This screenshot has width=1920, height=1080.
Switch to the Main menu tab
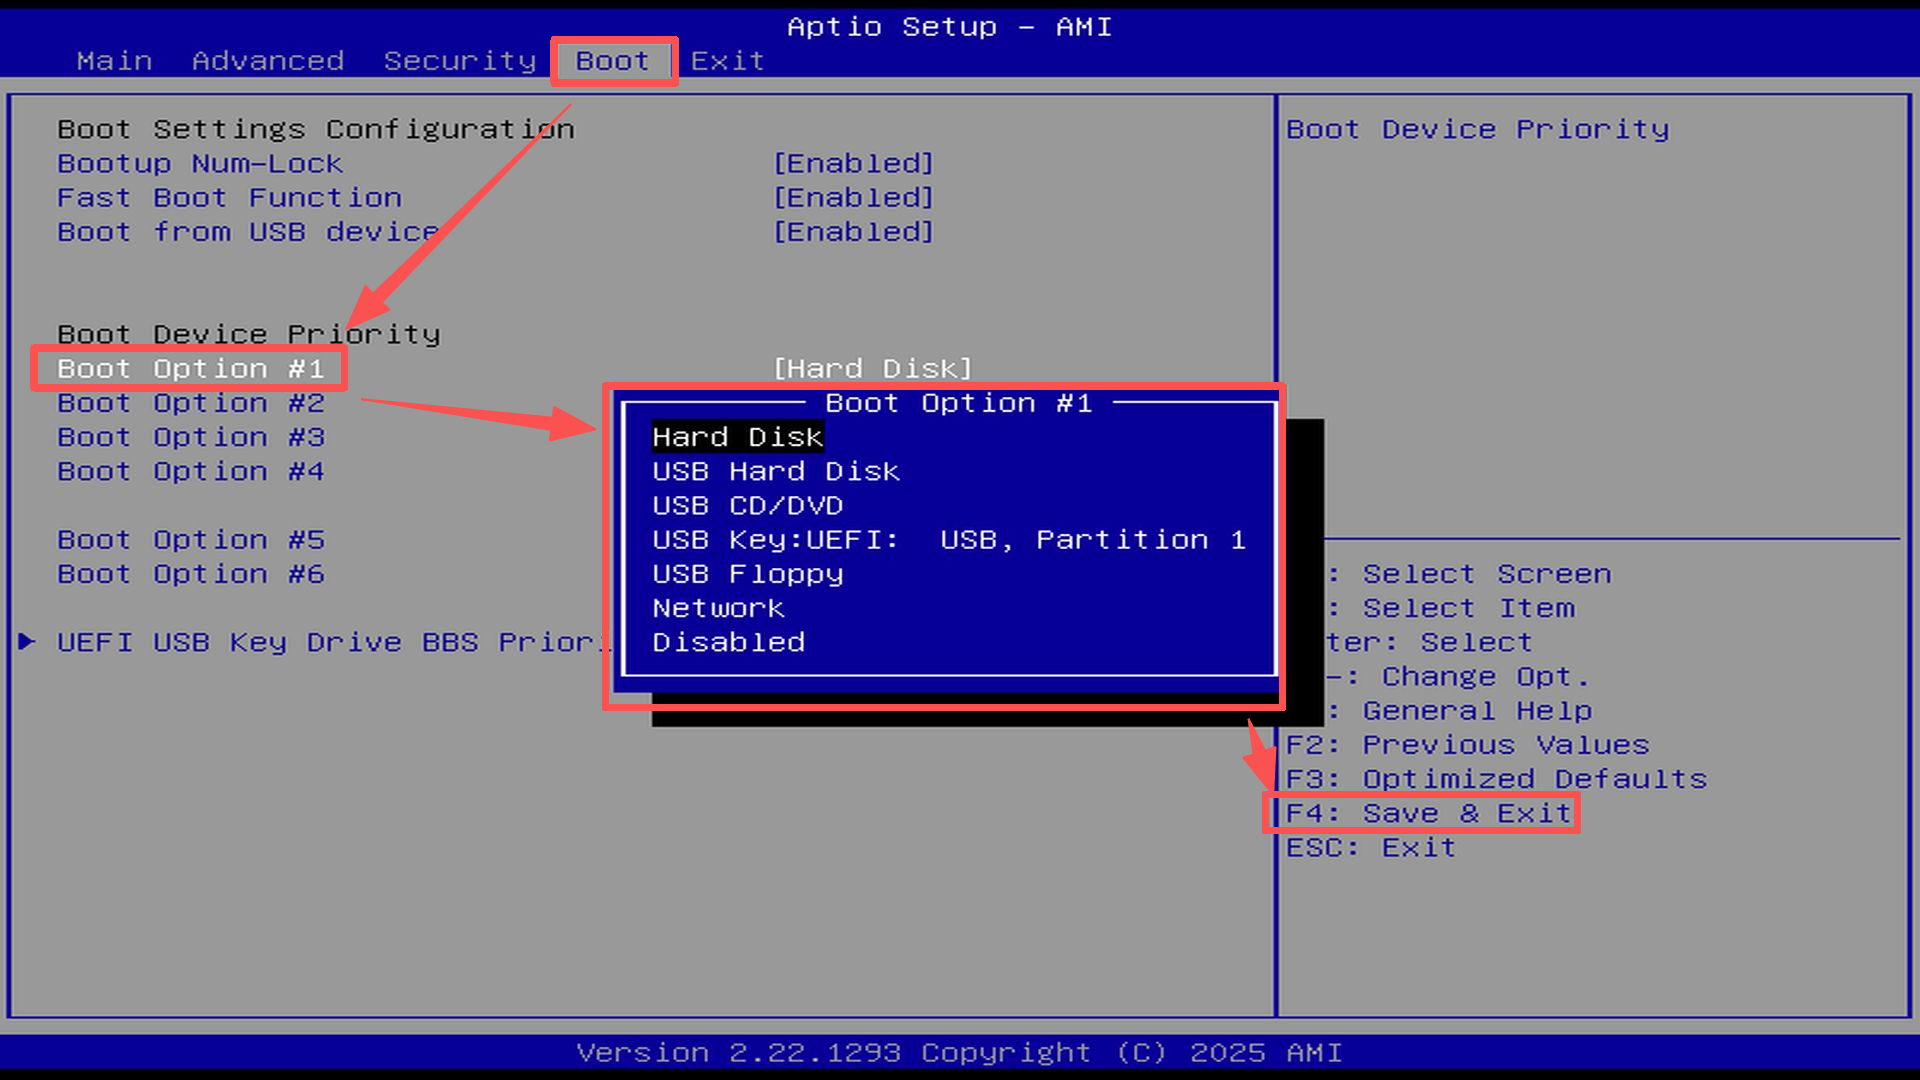coord(114,60)
